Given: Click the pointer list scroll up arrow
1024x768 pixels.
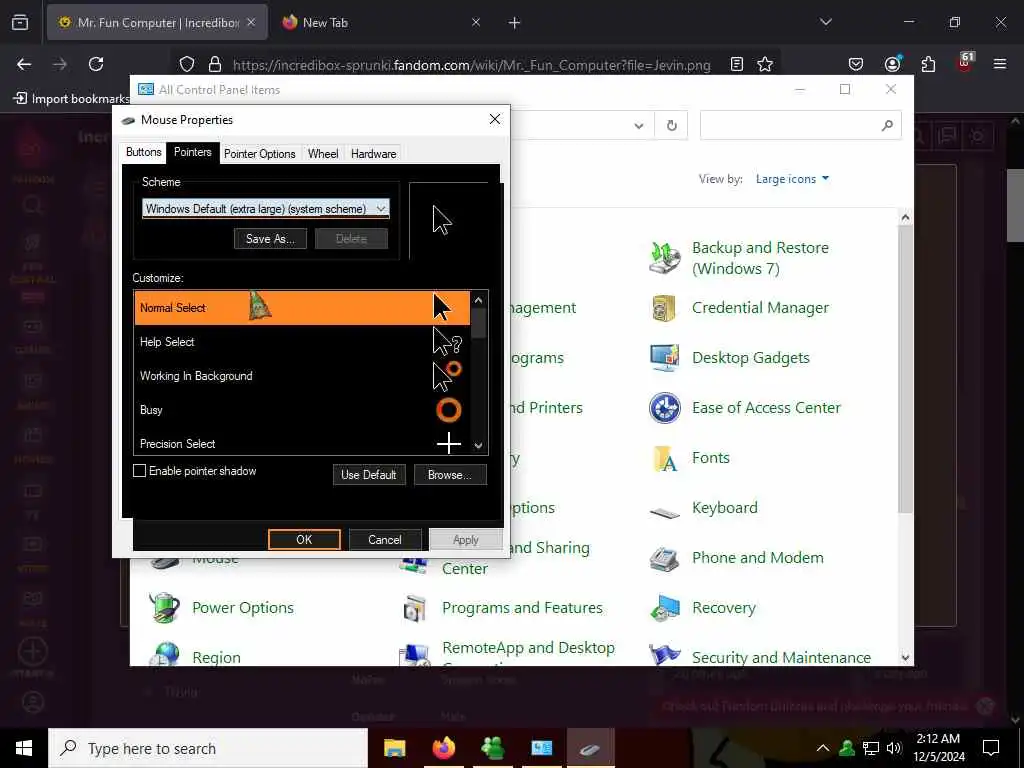Looking at the screenshot, I should point(478,300).
